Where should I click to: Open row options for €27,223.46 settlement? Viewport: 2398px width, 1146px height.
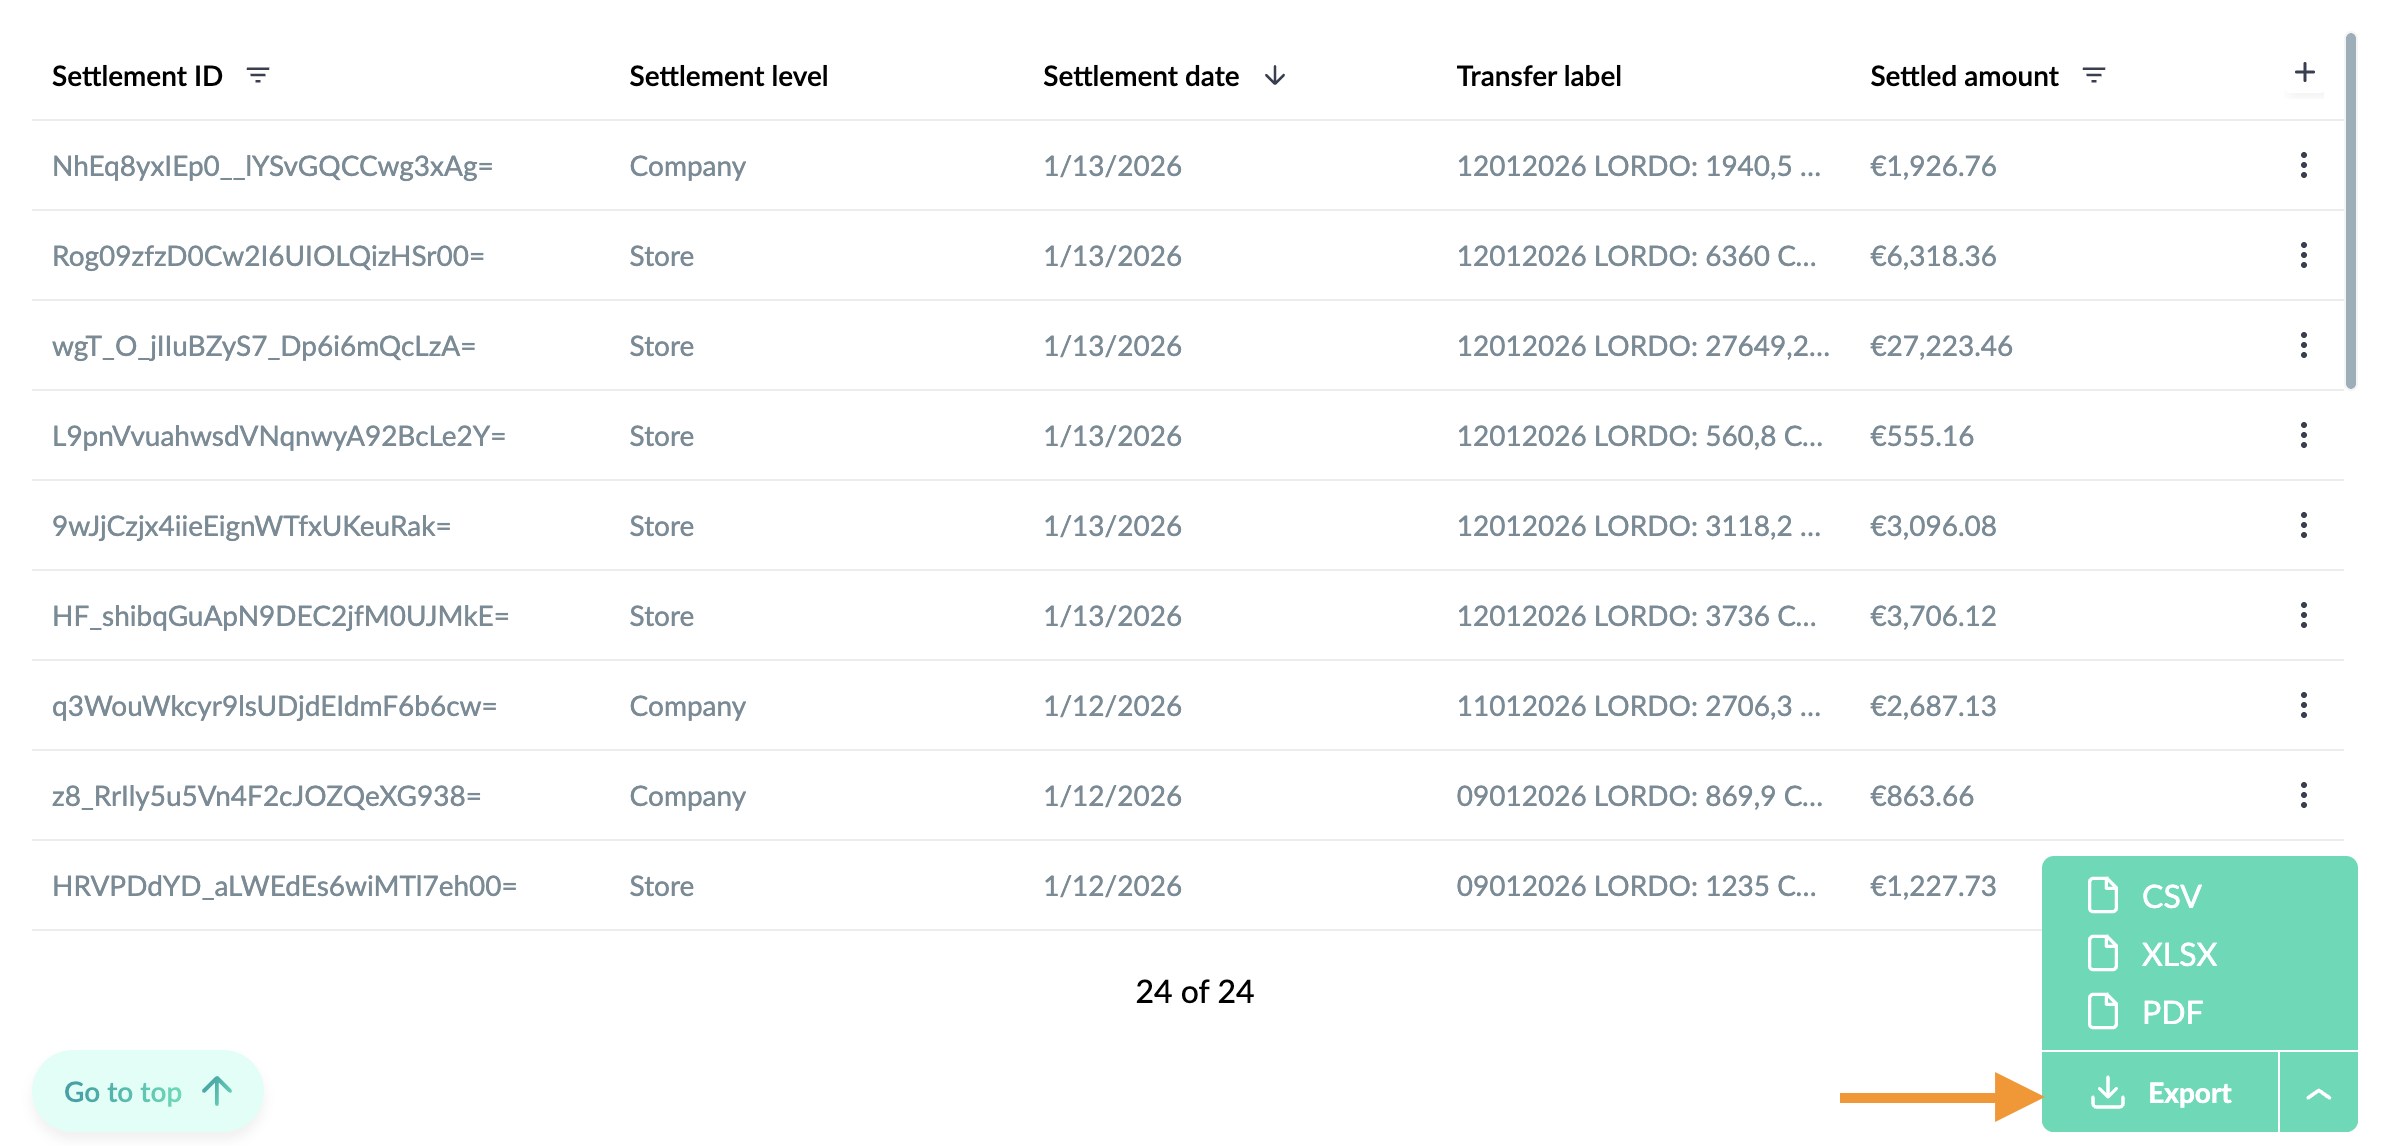click(2303, 345)
